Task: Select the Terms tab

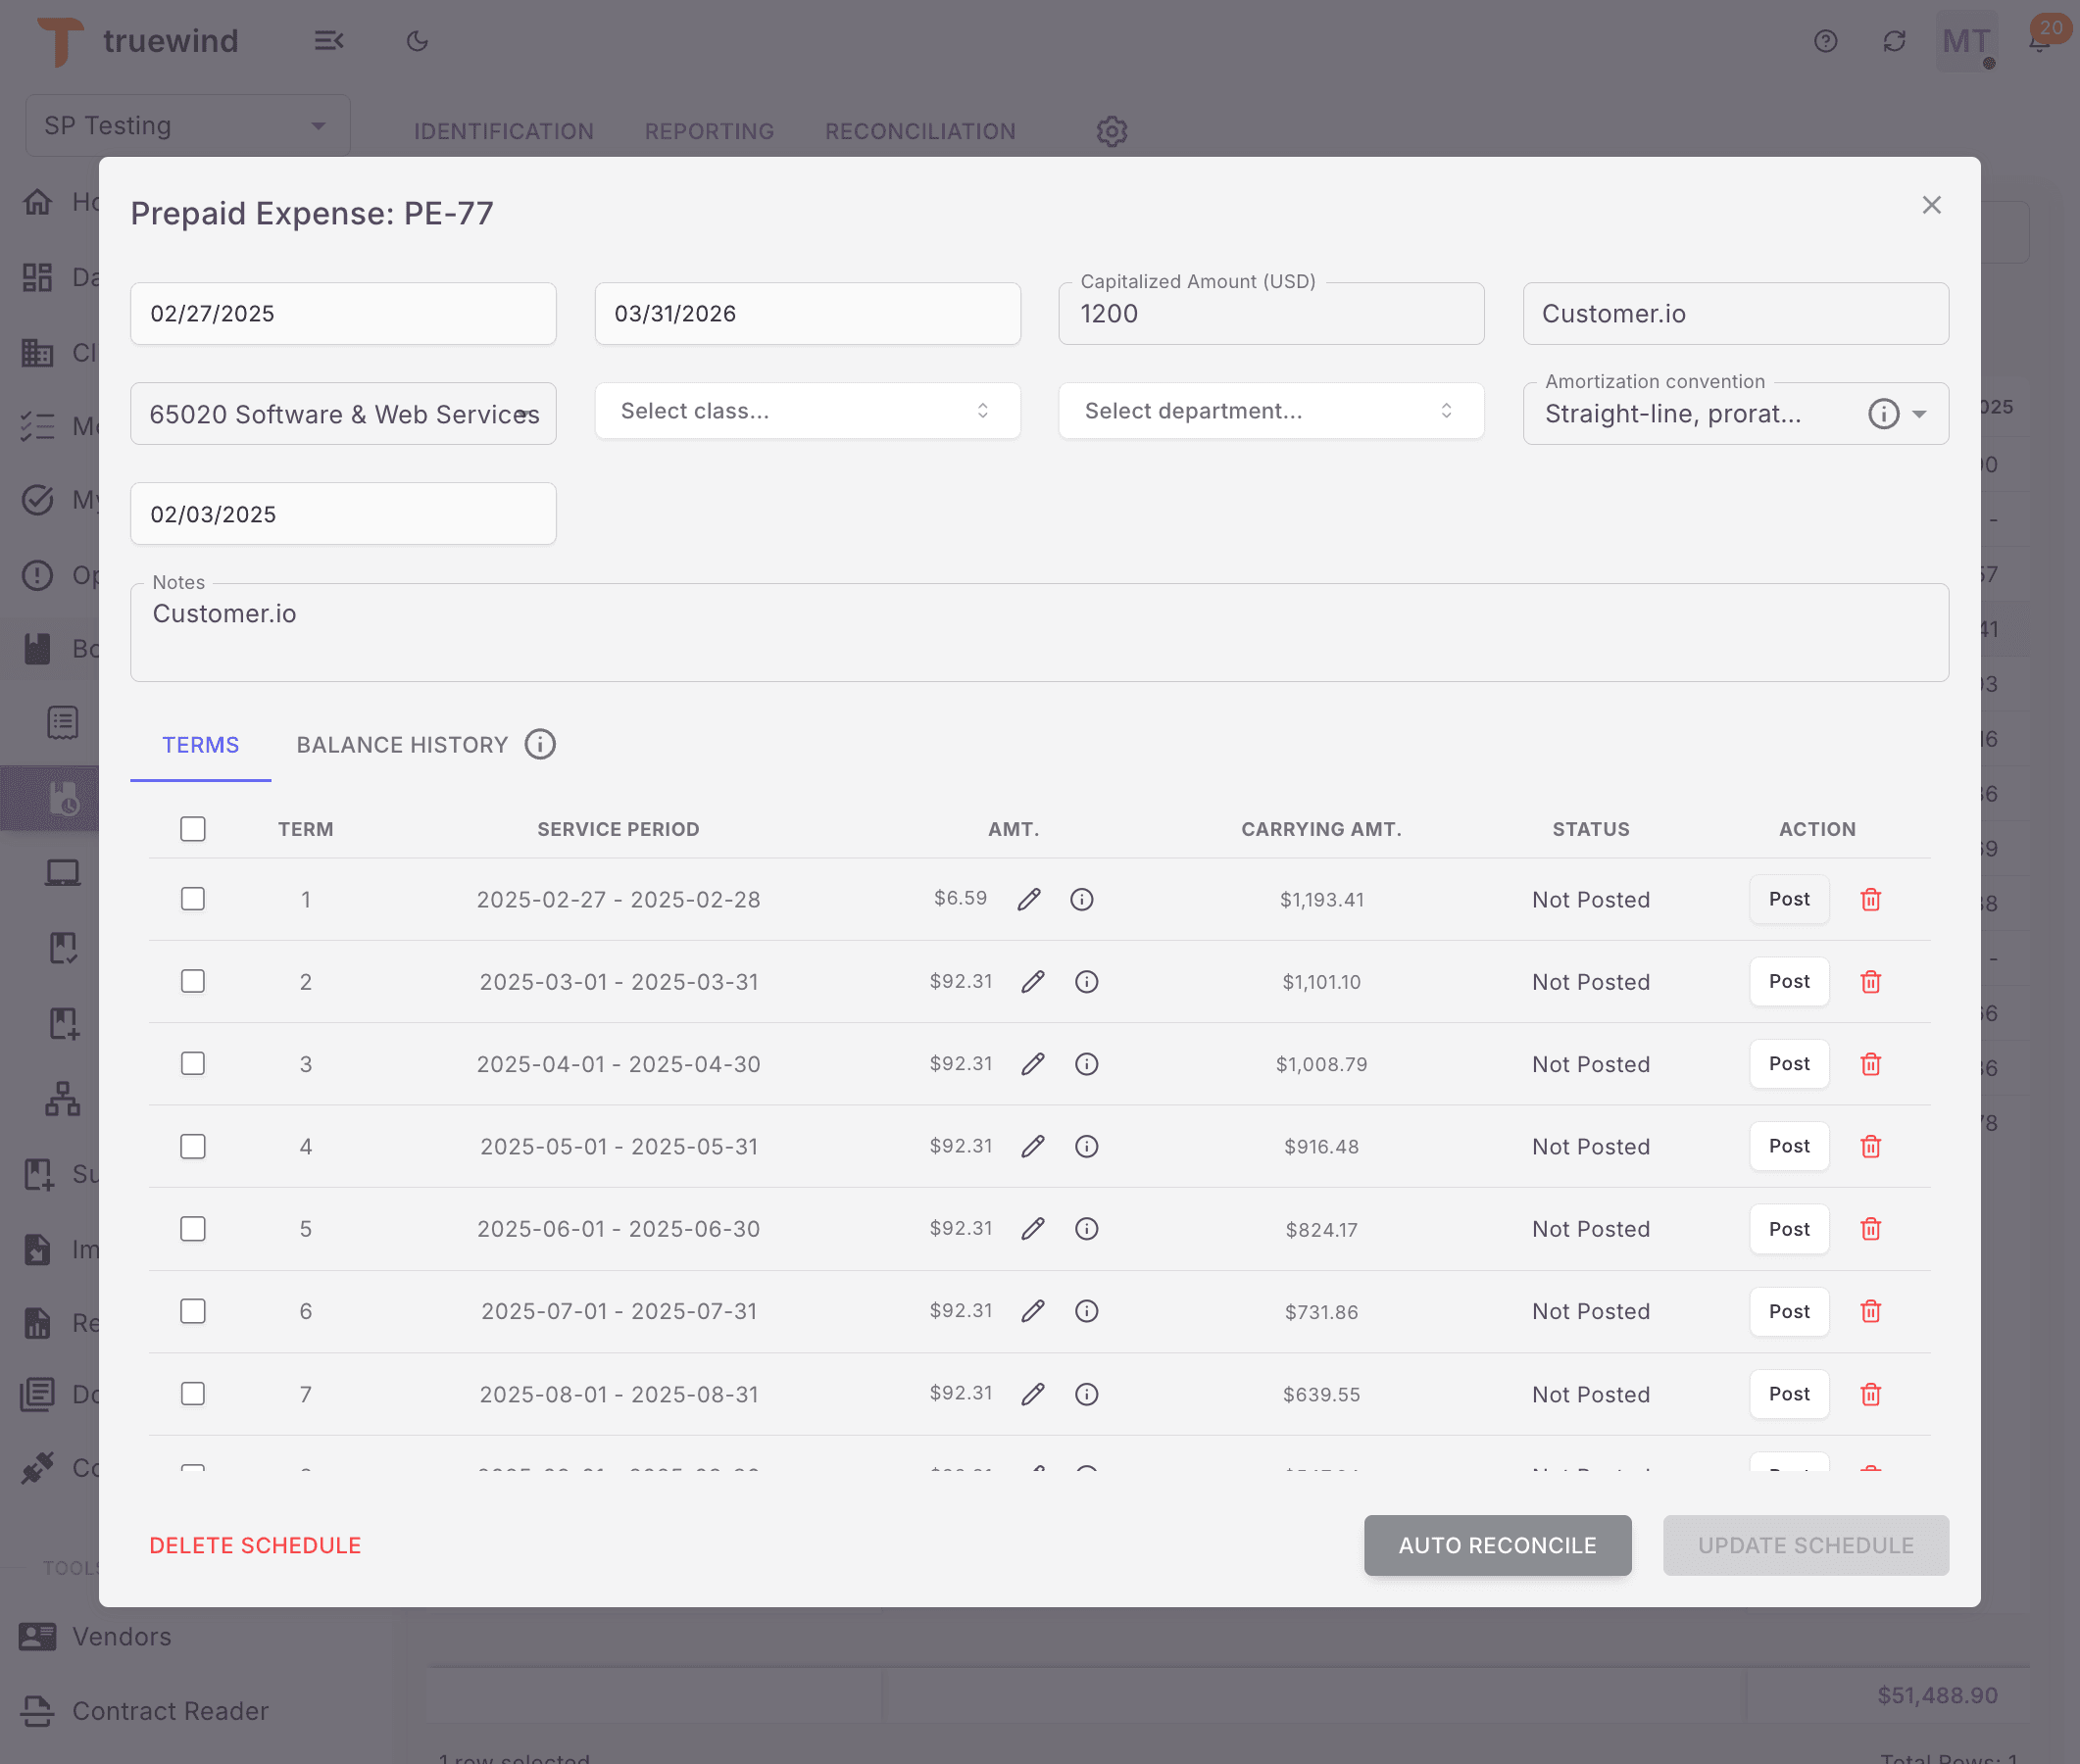Action: 200,745
